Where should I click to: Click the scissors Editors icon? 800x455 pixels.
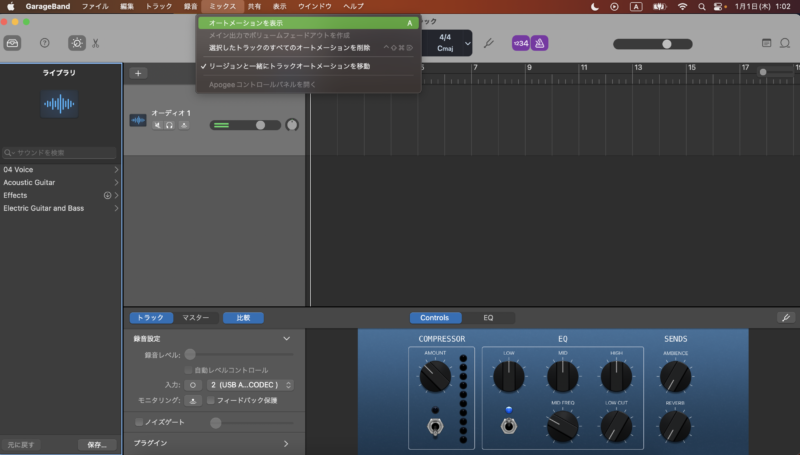click(95, 43)
